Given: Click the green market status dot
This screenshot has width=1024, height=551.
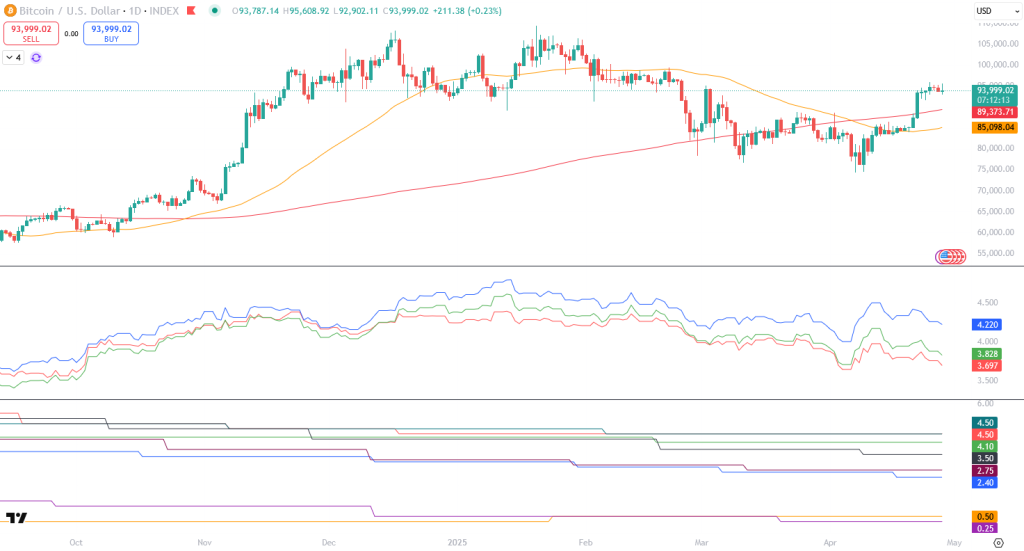Looking at the screenshot, I should point(214,10).
